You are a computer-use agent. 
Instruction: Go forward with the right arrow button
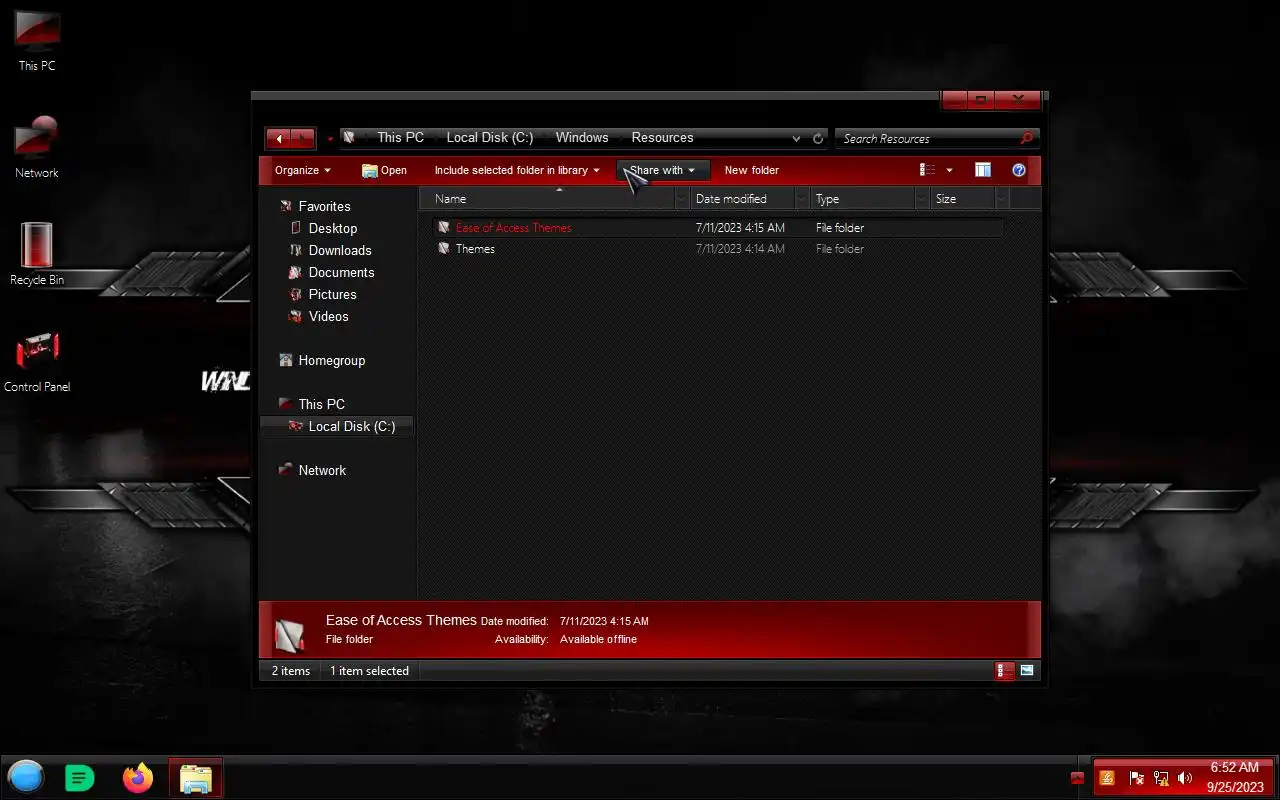303,138
